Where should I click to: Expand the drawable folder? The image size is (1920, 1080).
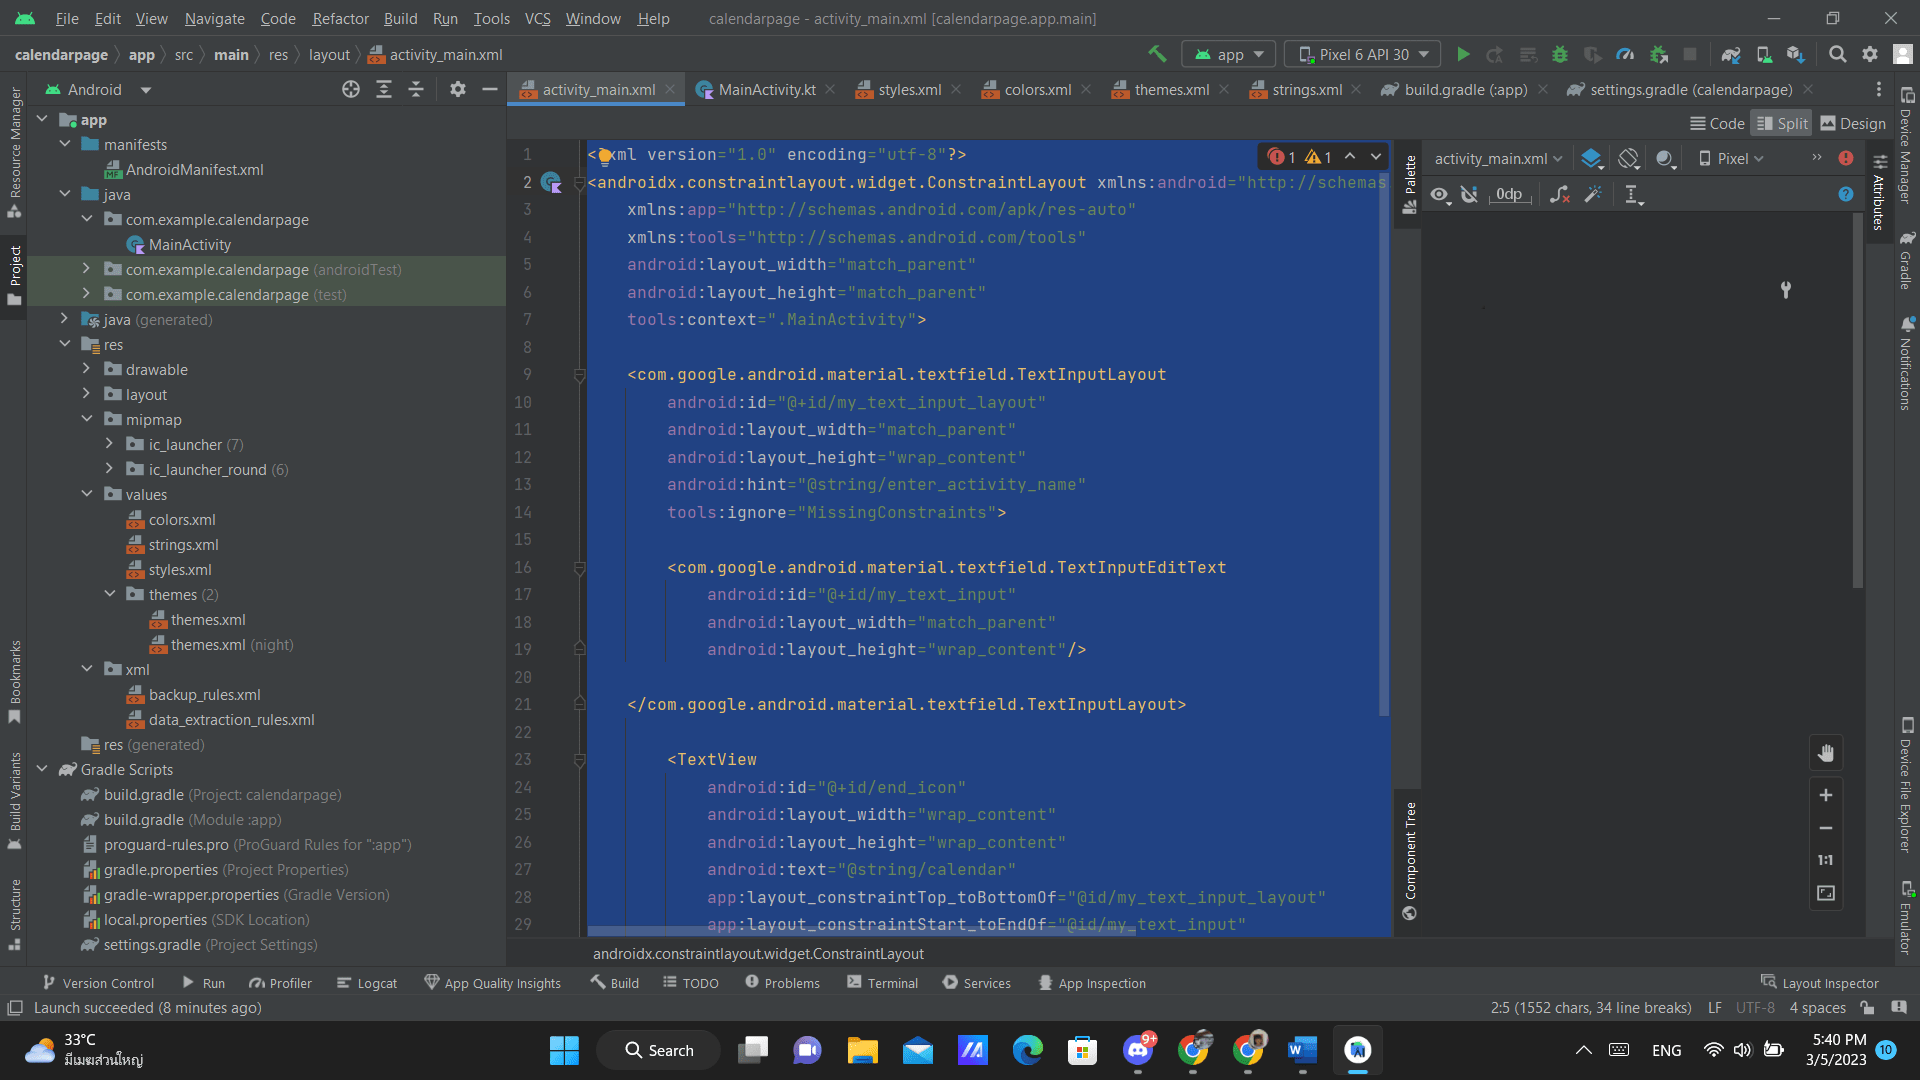pyautogui.click(x=87, y=369)
